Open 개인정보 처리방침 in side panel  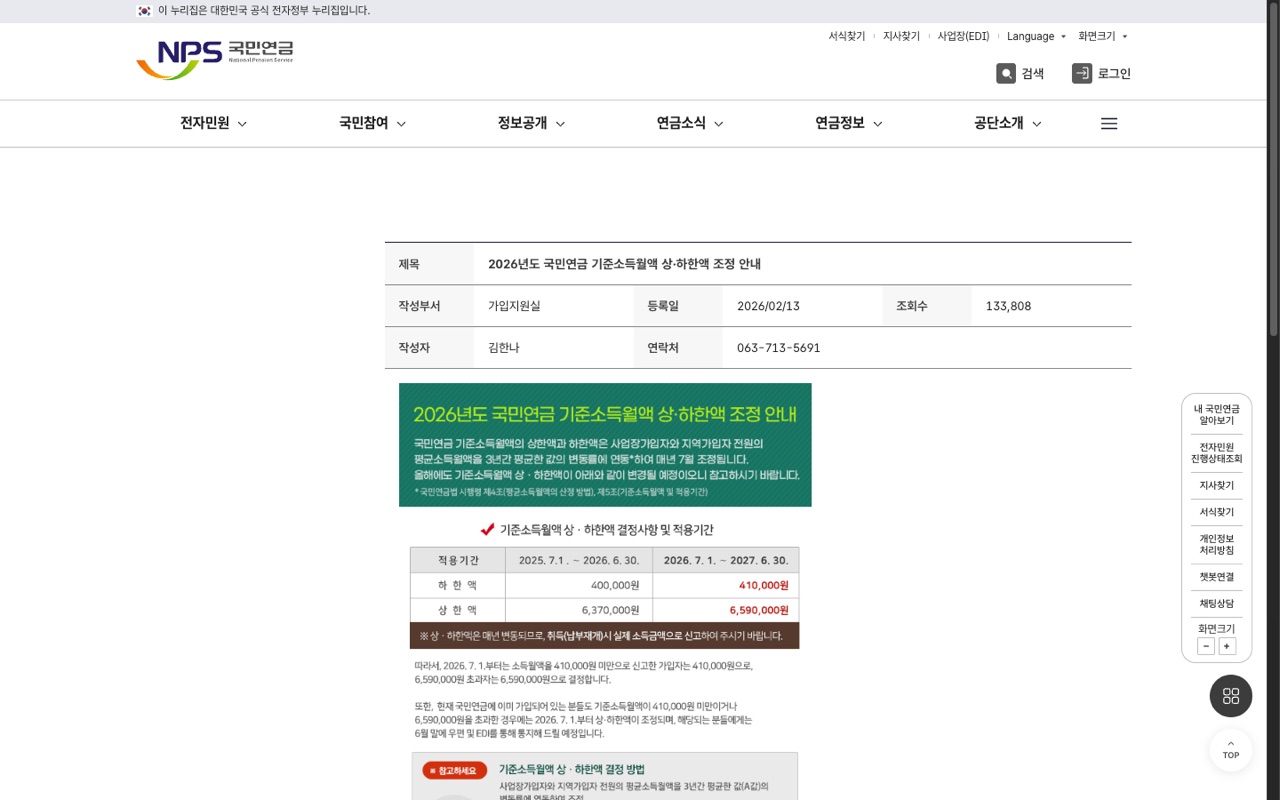(1216, 544)
